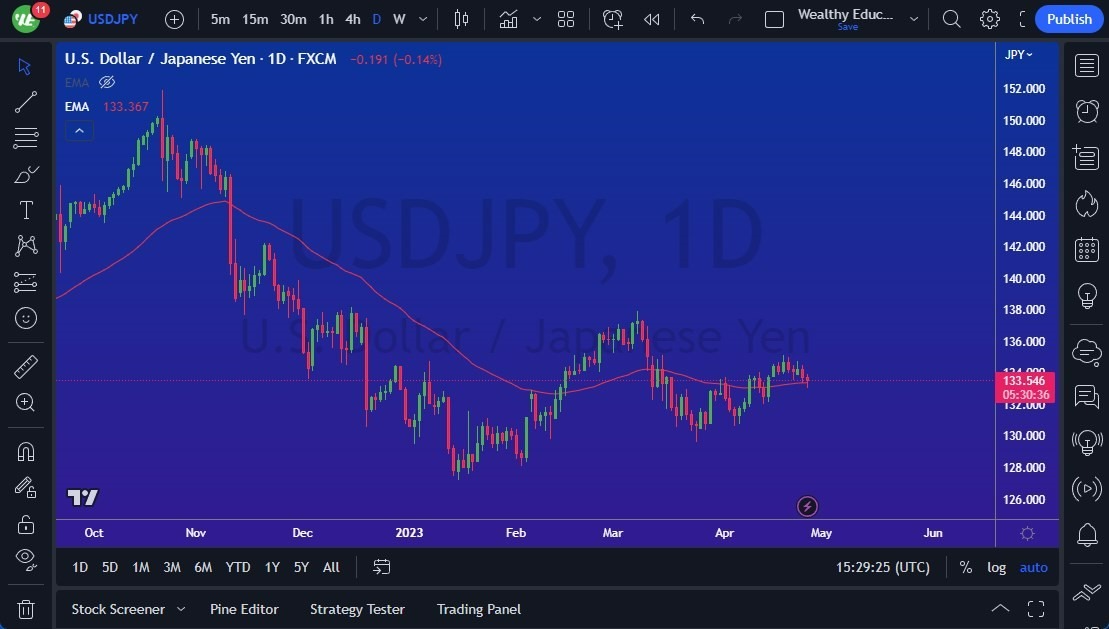Open the timeframe dropdown next to W
This screenshot has width=1109, height=629.
click(x=422, y=19)
